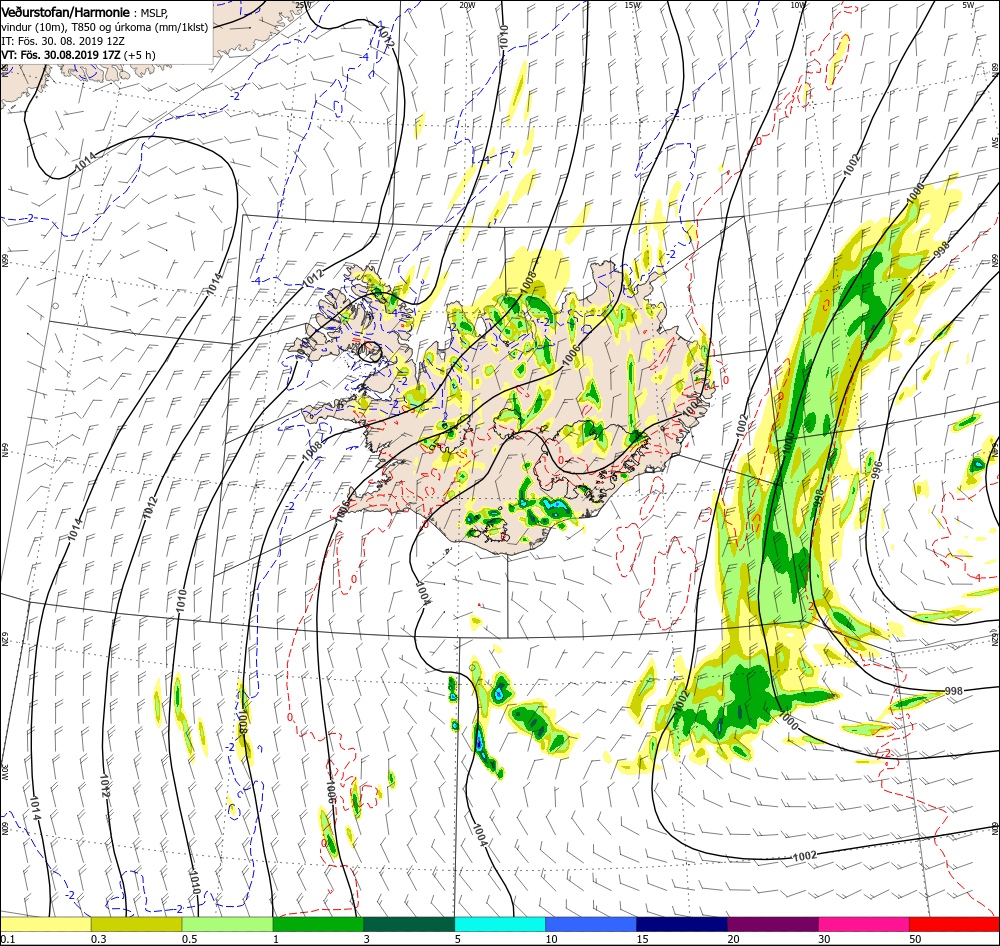
Task: Click the '25W' longitude label at top
Action: coord(302,5)
